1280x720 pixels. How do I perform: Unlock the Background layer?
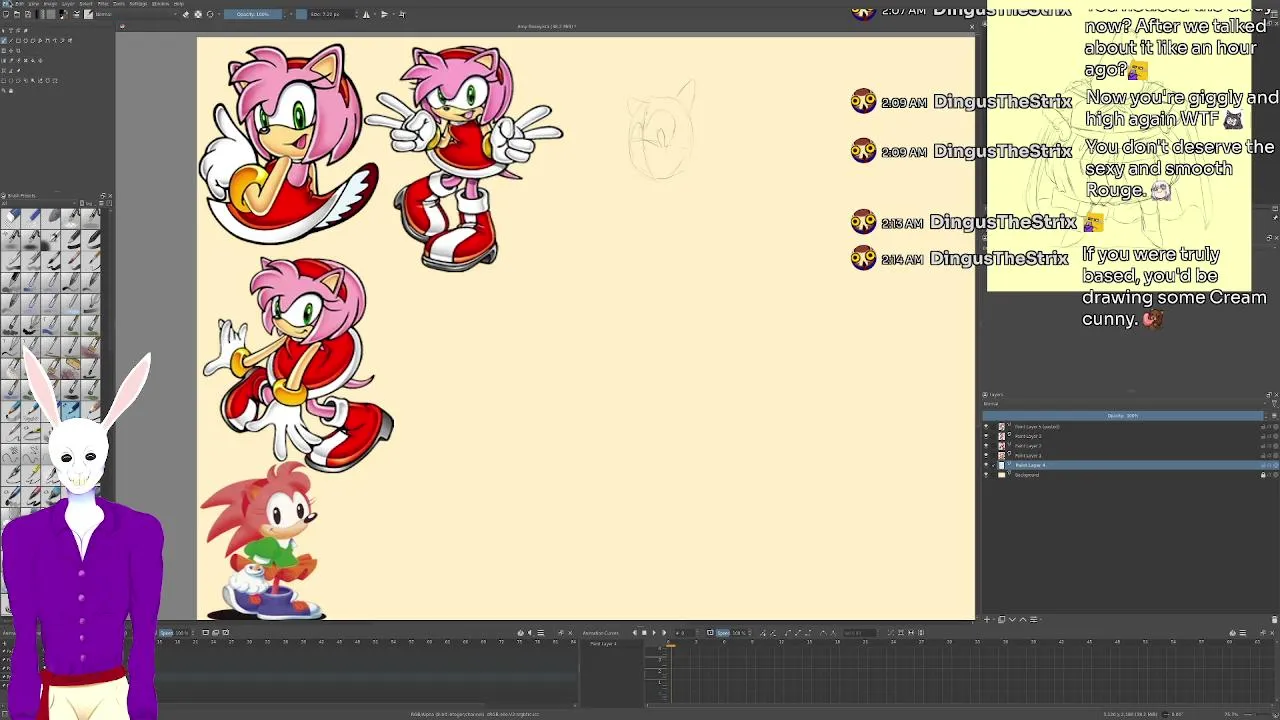click(x=1263, y=475)
